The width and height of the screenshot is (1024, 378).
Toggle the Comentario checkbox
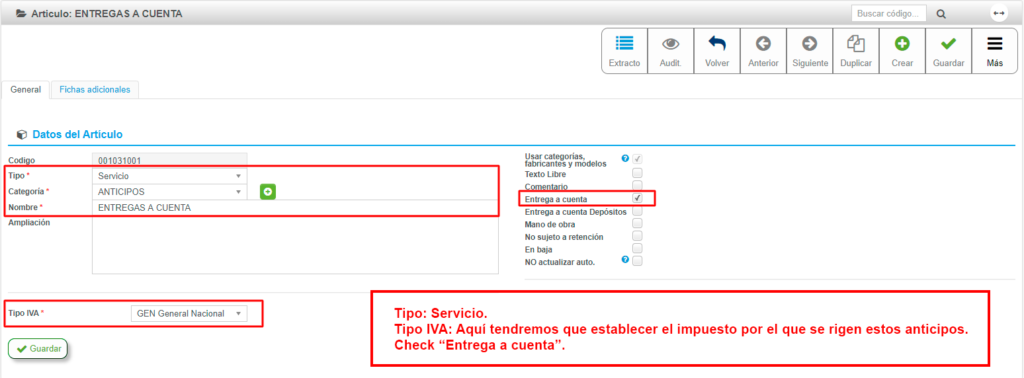click(x=637, y=186)
